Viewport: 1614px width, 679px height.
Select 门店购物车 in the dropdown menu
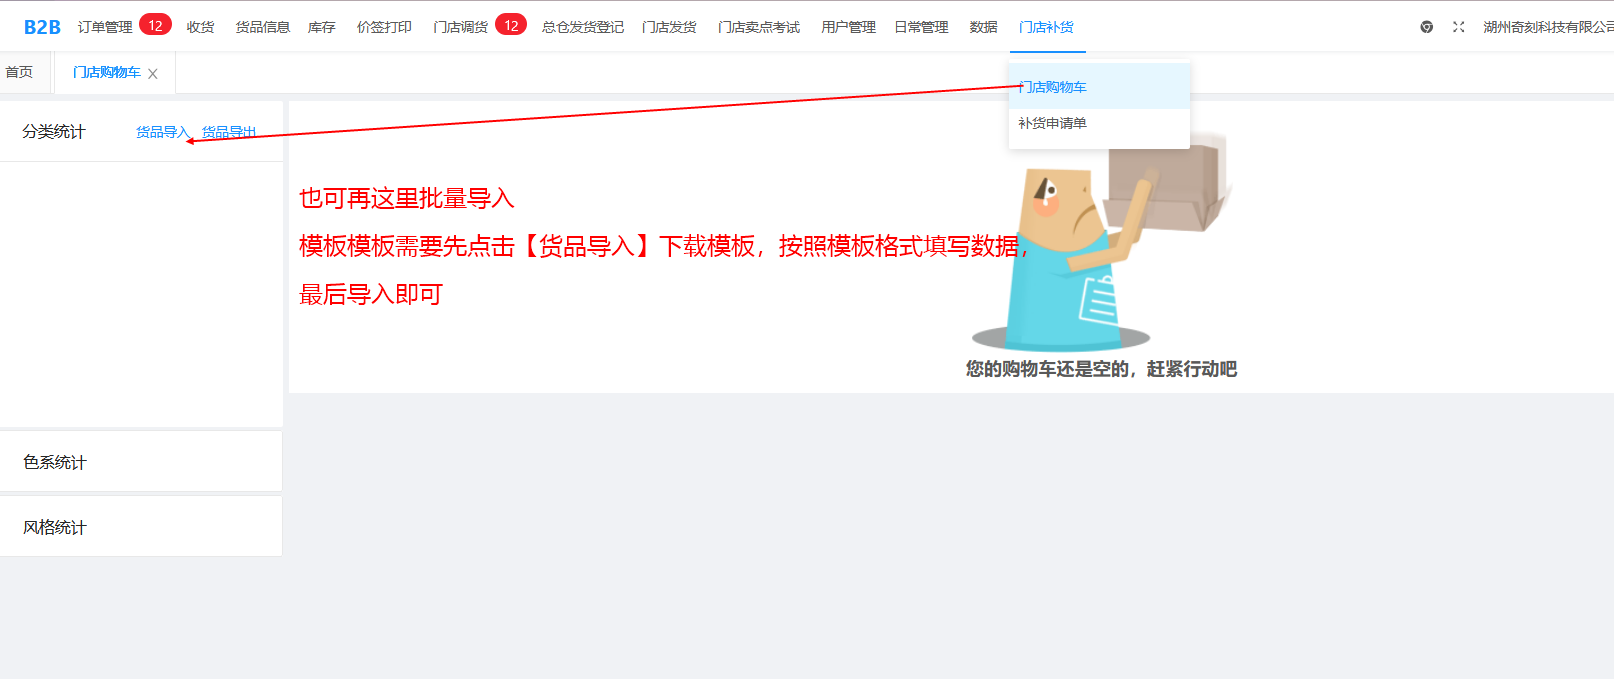click(1053, 87)
